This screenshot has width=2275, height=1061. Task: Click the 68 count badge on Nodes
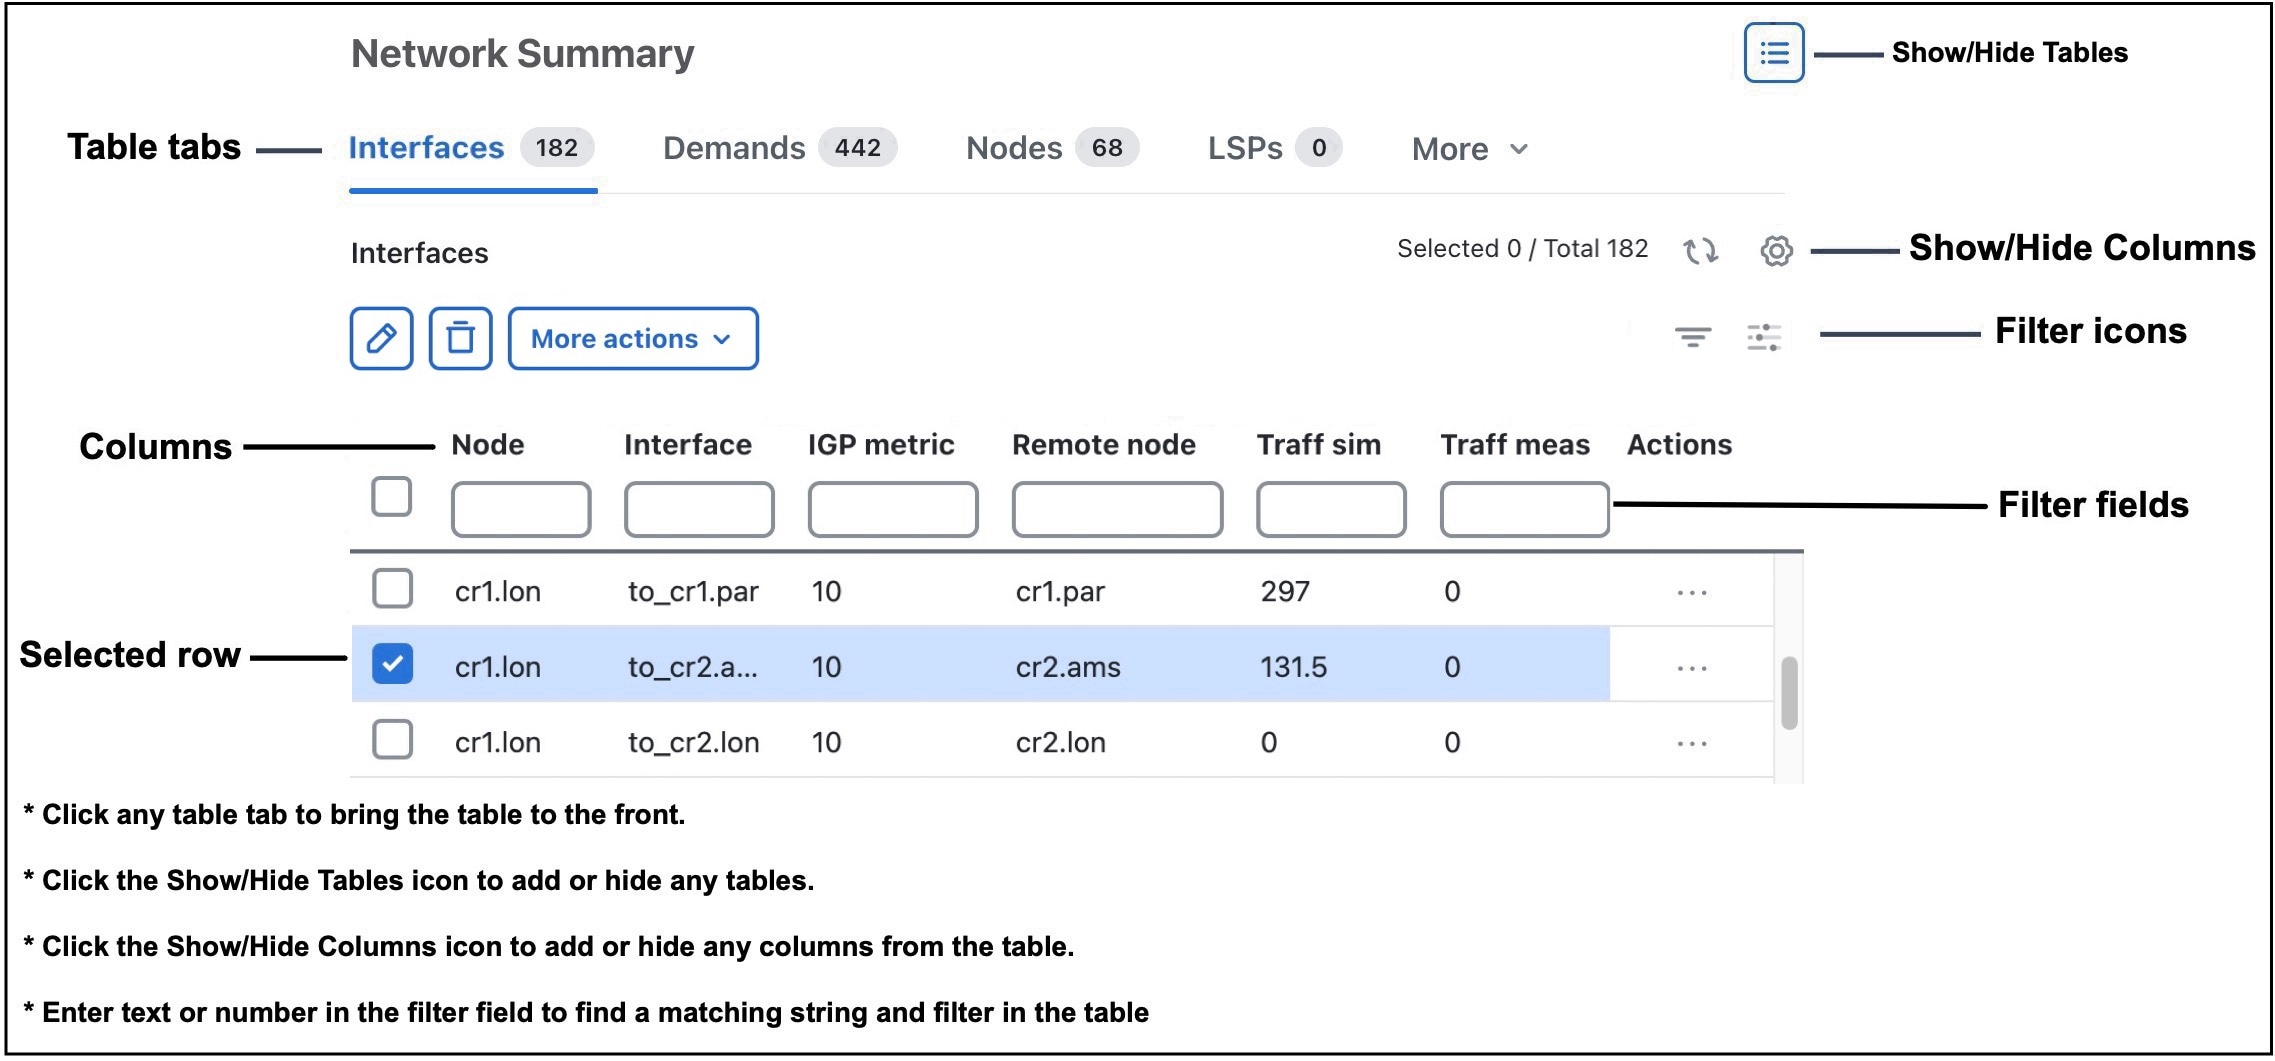pos(1107,148)
